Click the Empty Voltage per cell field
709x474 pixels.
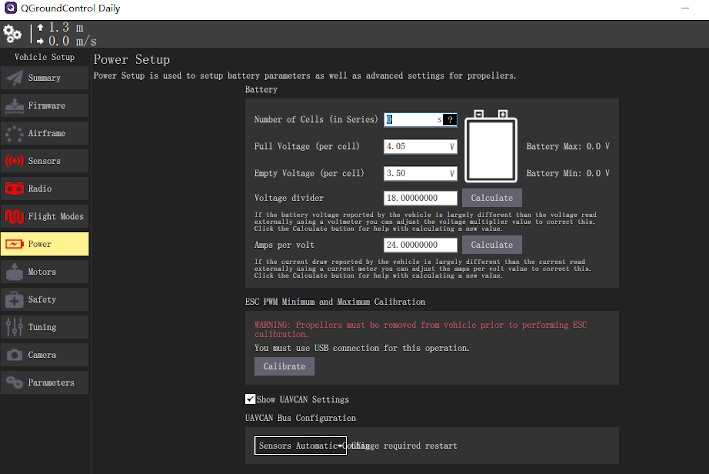click(x=421, y=173)
